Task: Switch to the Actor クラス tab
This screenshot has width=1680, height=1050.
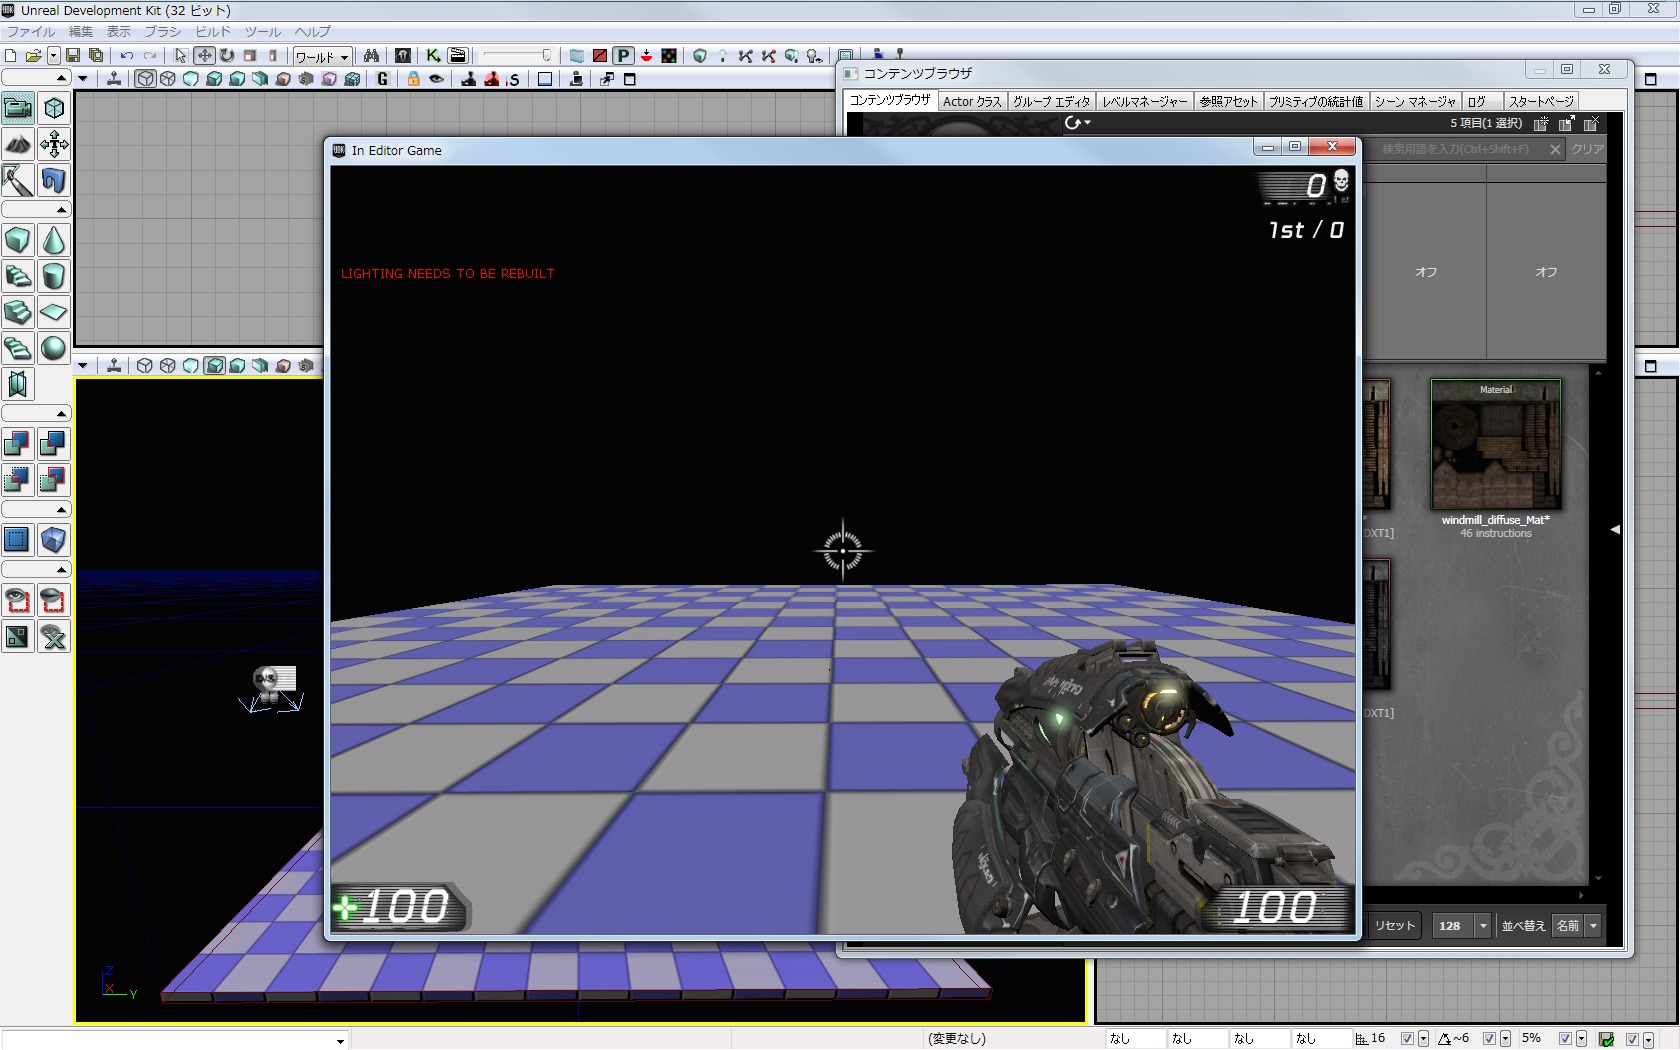Action: click(x=971, y=101)
